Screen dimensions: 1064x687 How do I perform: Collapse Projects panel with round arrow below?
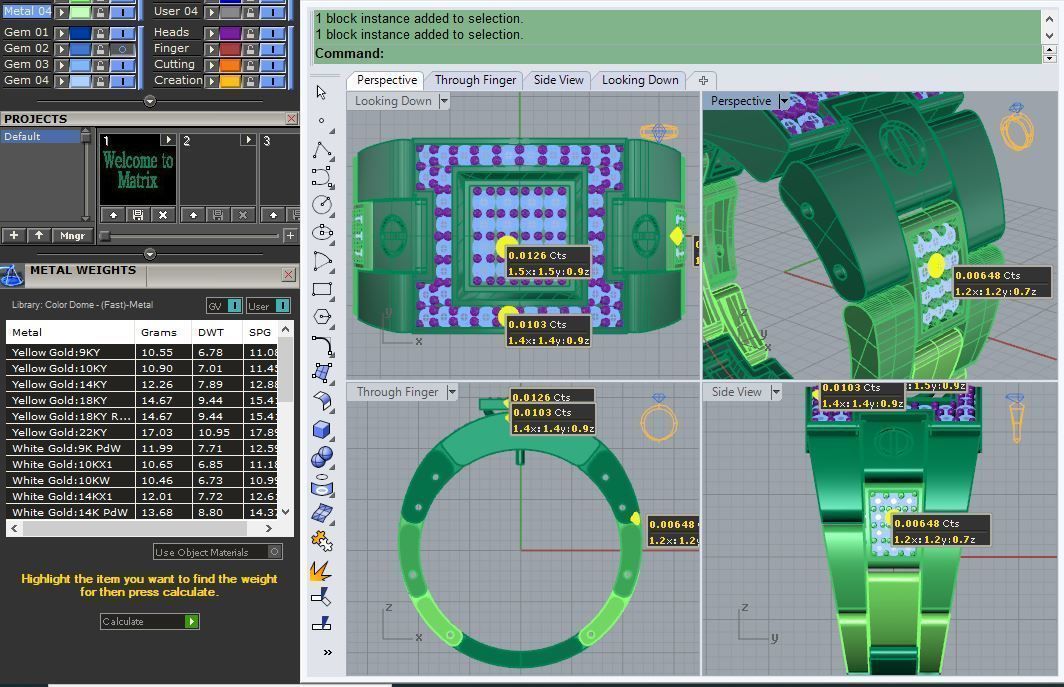point(150,255)
